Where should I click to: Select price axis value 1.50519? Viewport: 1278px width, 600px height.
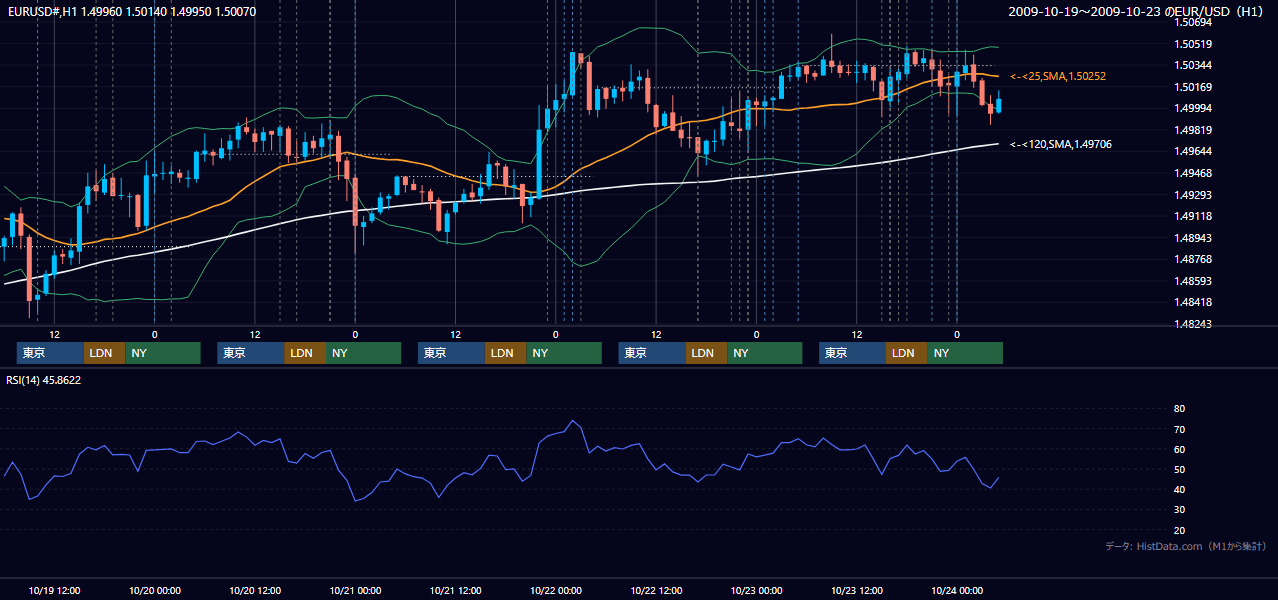[x=1194, y=44]
